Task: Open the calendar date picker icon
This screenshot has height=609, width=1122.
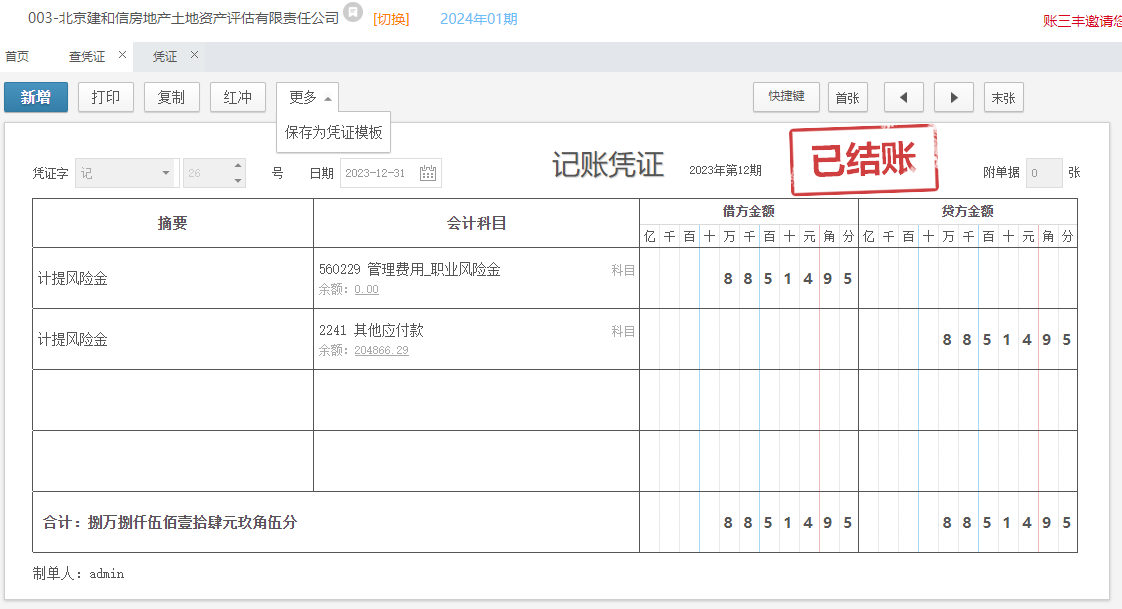Action: coord(428,173)
